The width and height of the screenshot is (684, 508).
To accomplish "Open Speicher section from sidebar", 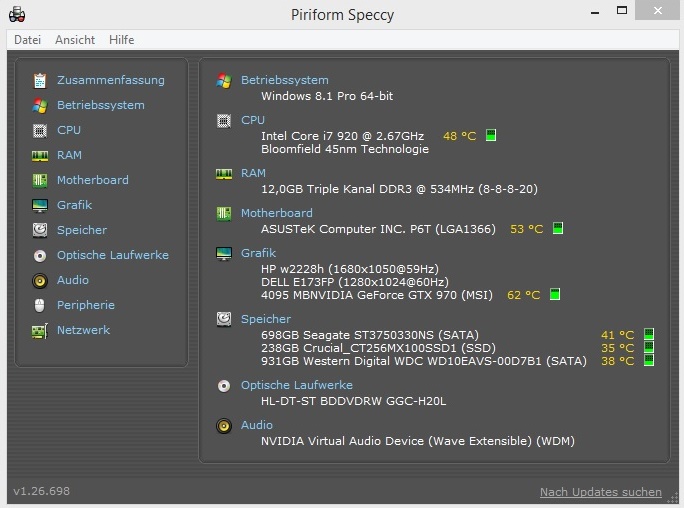I will (82, 230).
